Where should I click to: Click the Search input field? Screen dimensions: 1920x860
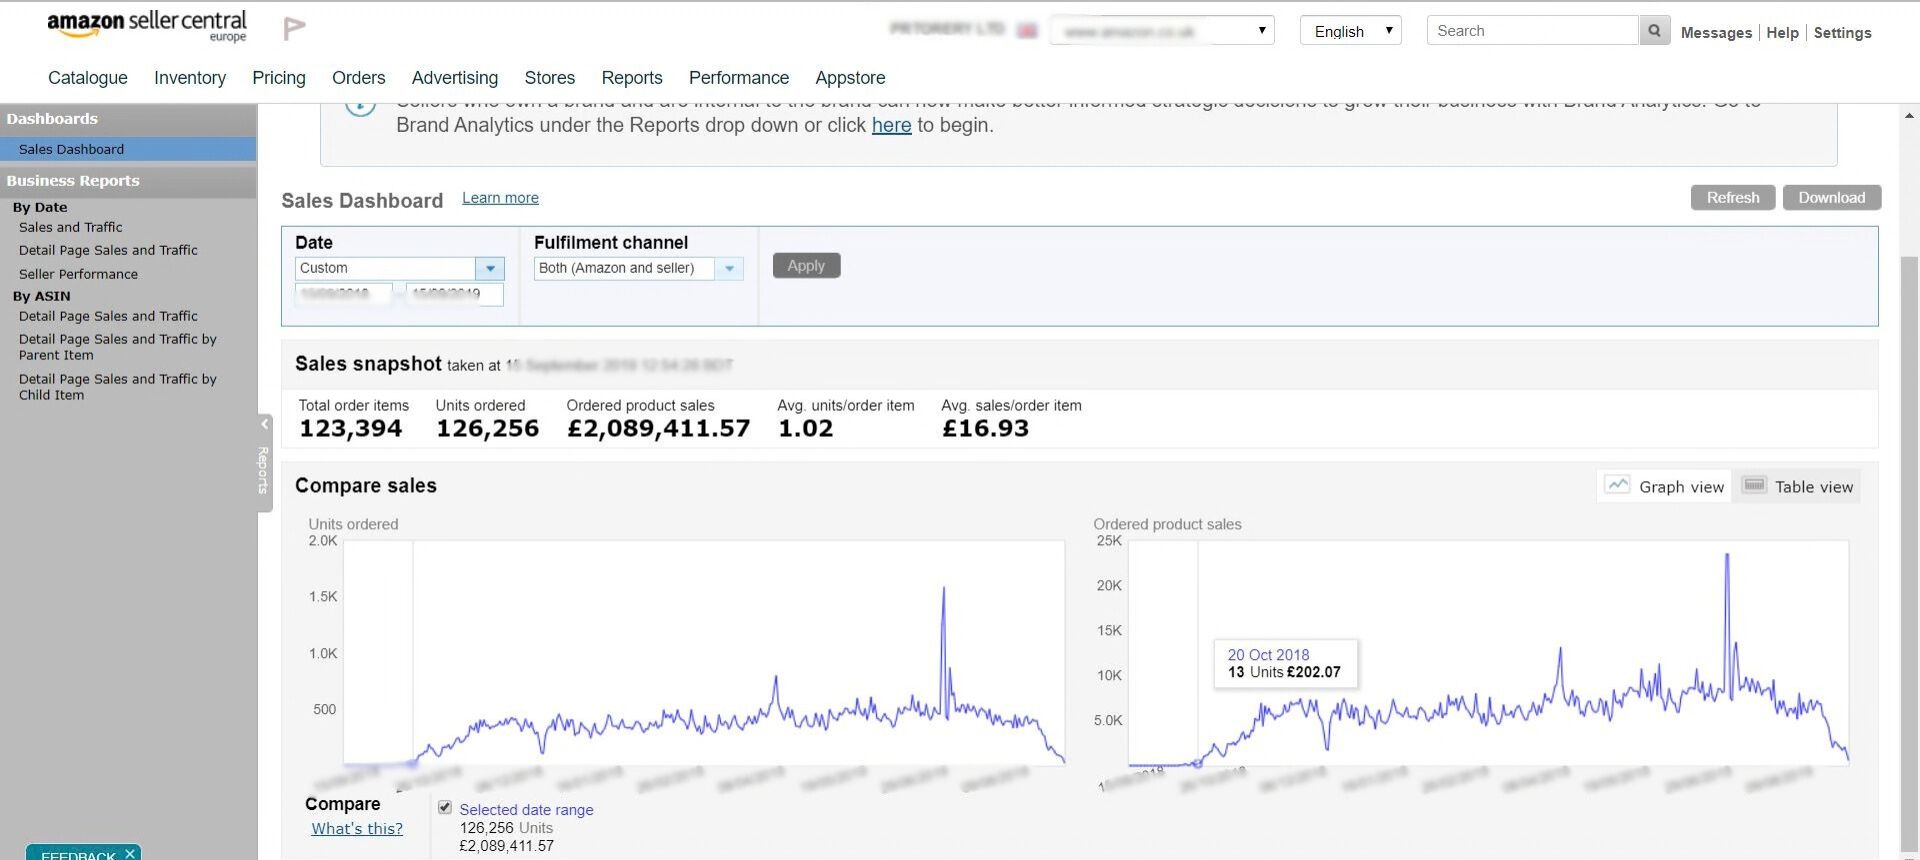pyautogui.click(x=1533, y=31)
